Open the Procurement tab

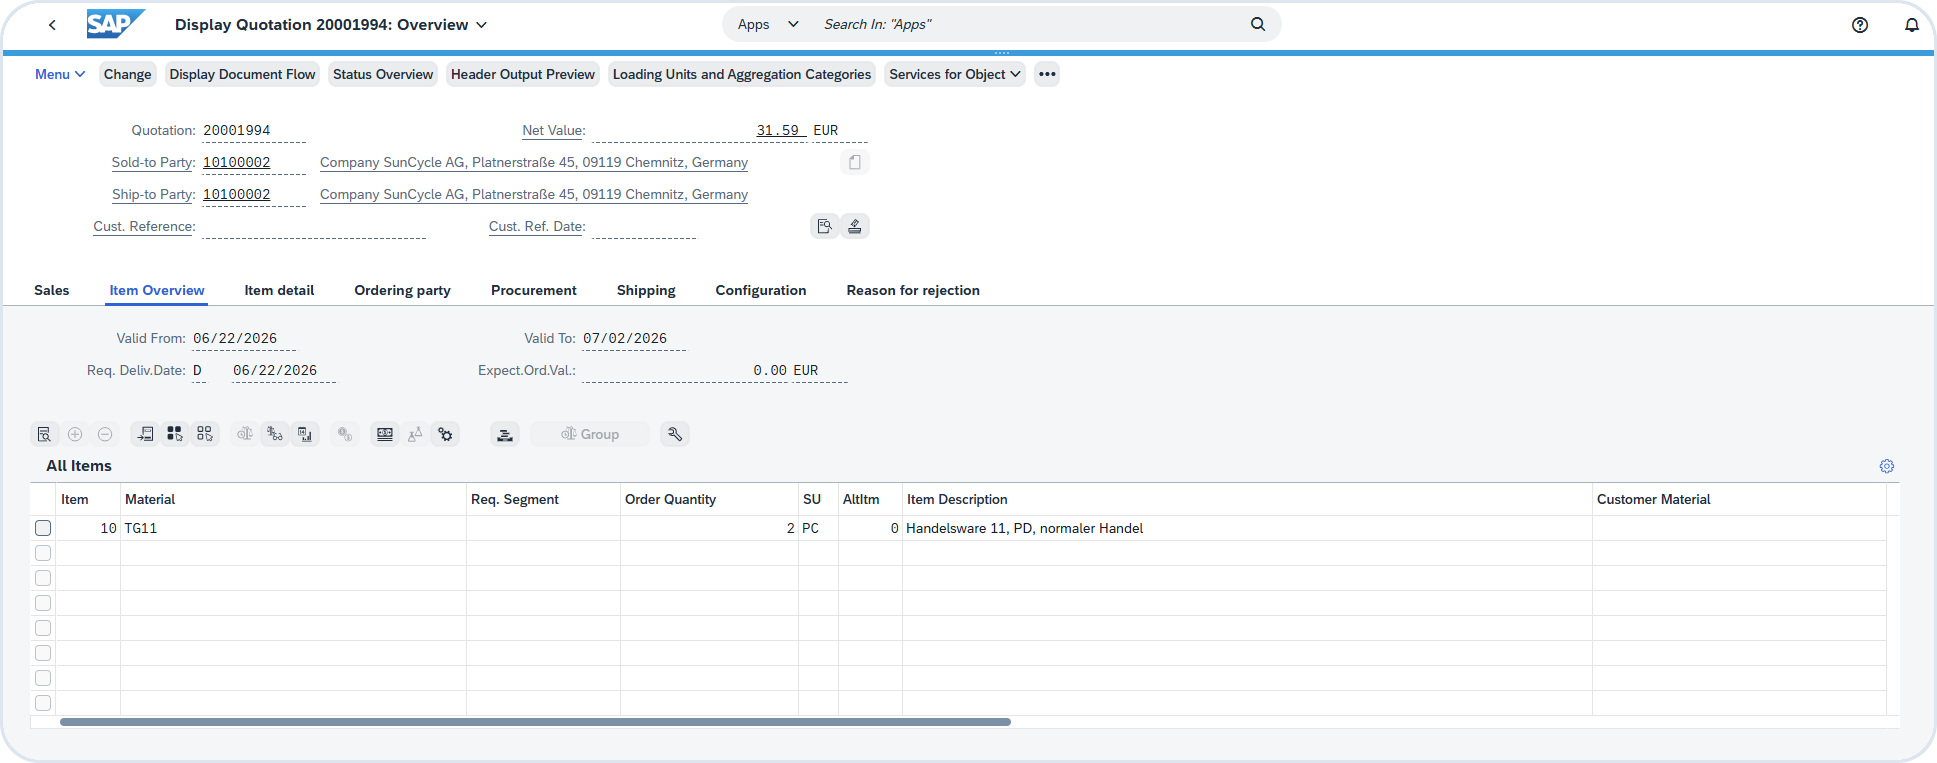(534, 290)
